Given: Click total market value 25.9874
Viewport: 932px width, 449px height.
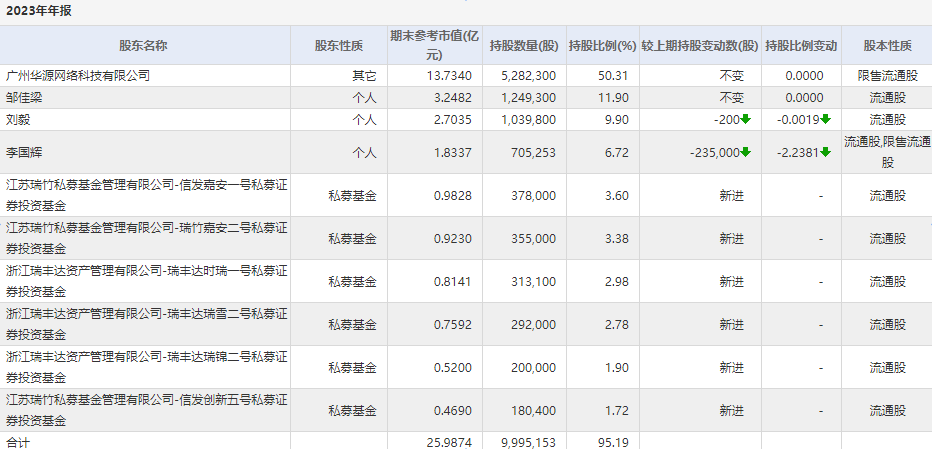Looking at the screenshot, I should point(449,442).
